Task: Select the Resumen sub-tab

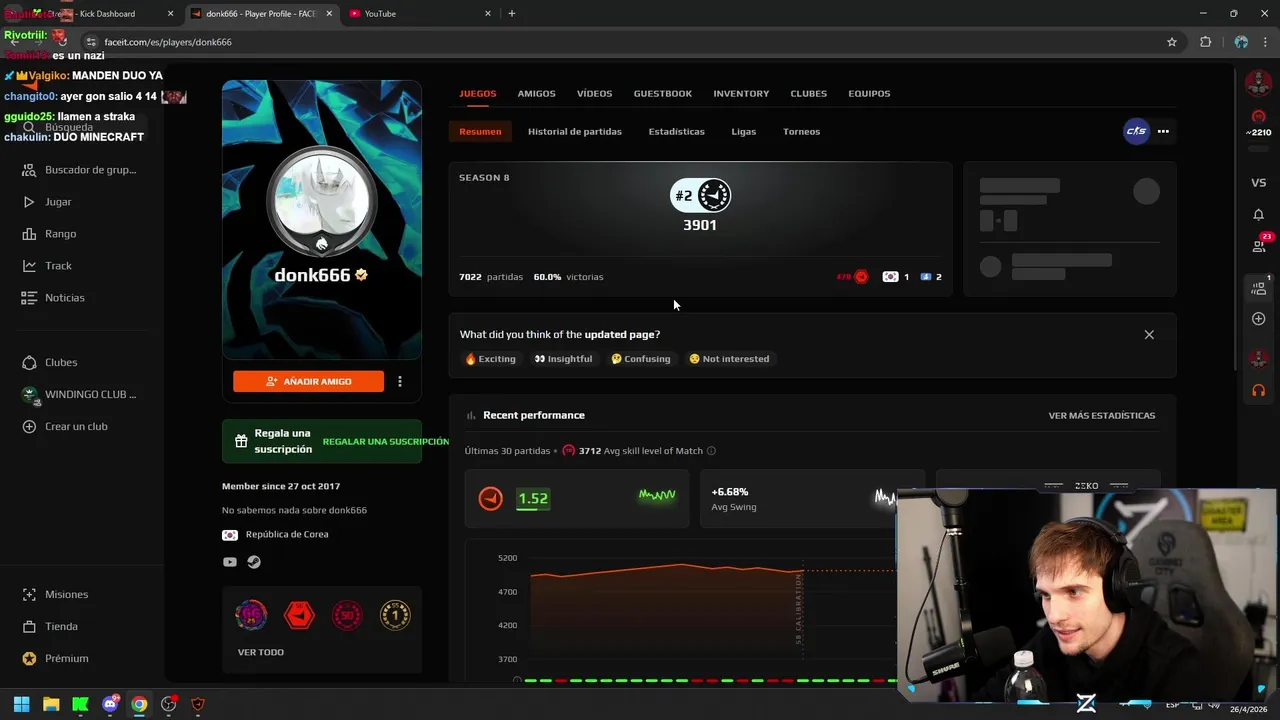Action: pyautogui.click(x=480, y=131)
